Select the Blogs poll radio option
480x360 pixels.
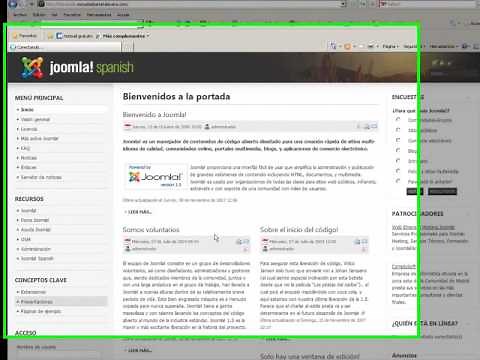[398, 150]
